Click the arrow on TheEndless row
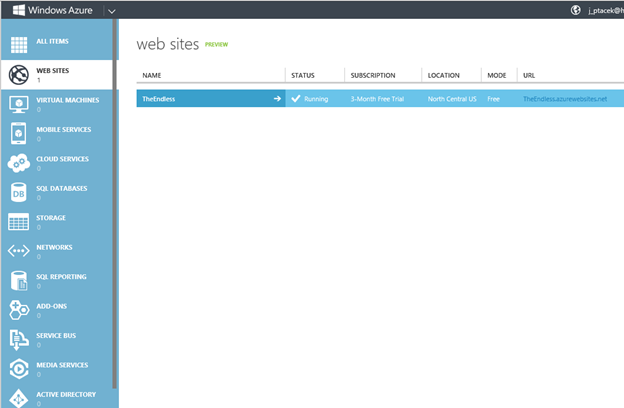 click(x=277, y=98)
